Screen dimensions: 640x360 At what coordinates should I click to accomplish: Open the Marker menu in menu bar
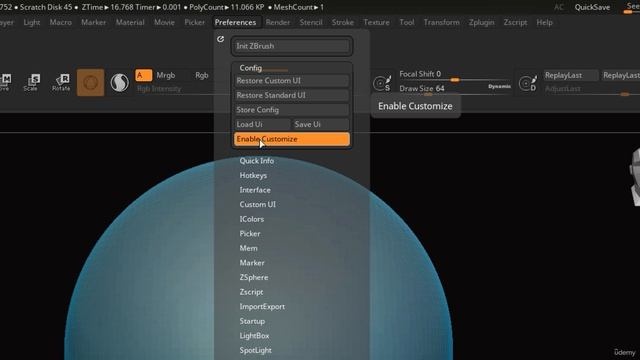(93, 22)
